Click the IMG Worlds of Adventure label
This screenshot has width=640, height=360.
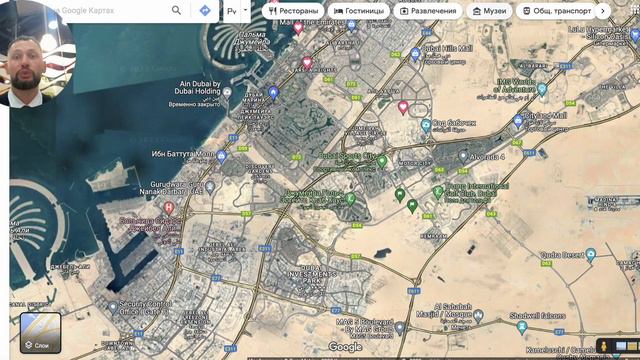click(516, 86)
